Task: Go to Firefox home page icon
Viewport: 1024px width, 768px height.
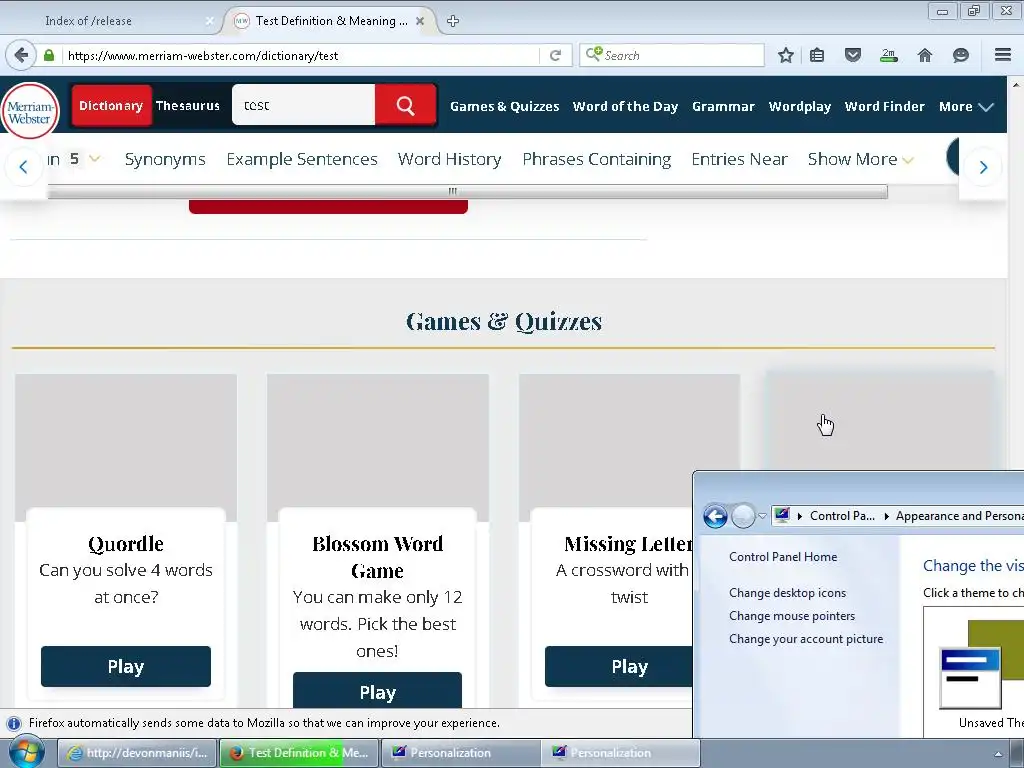Action: tap(925, 56)
